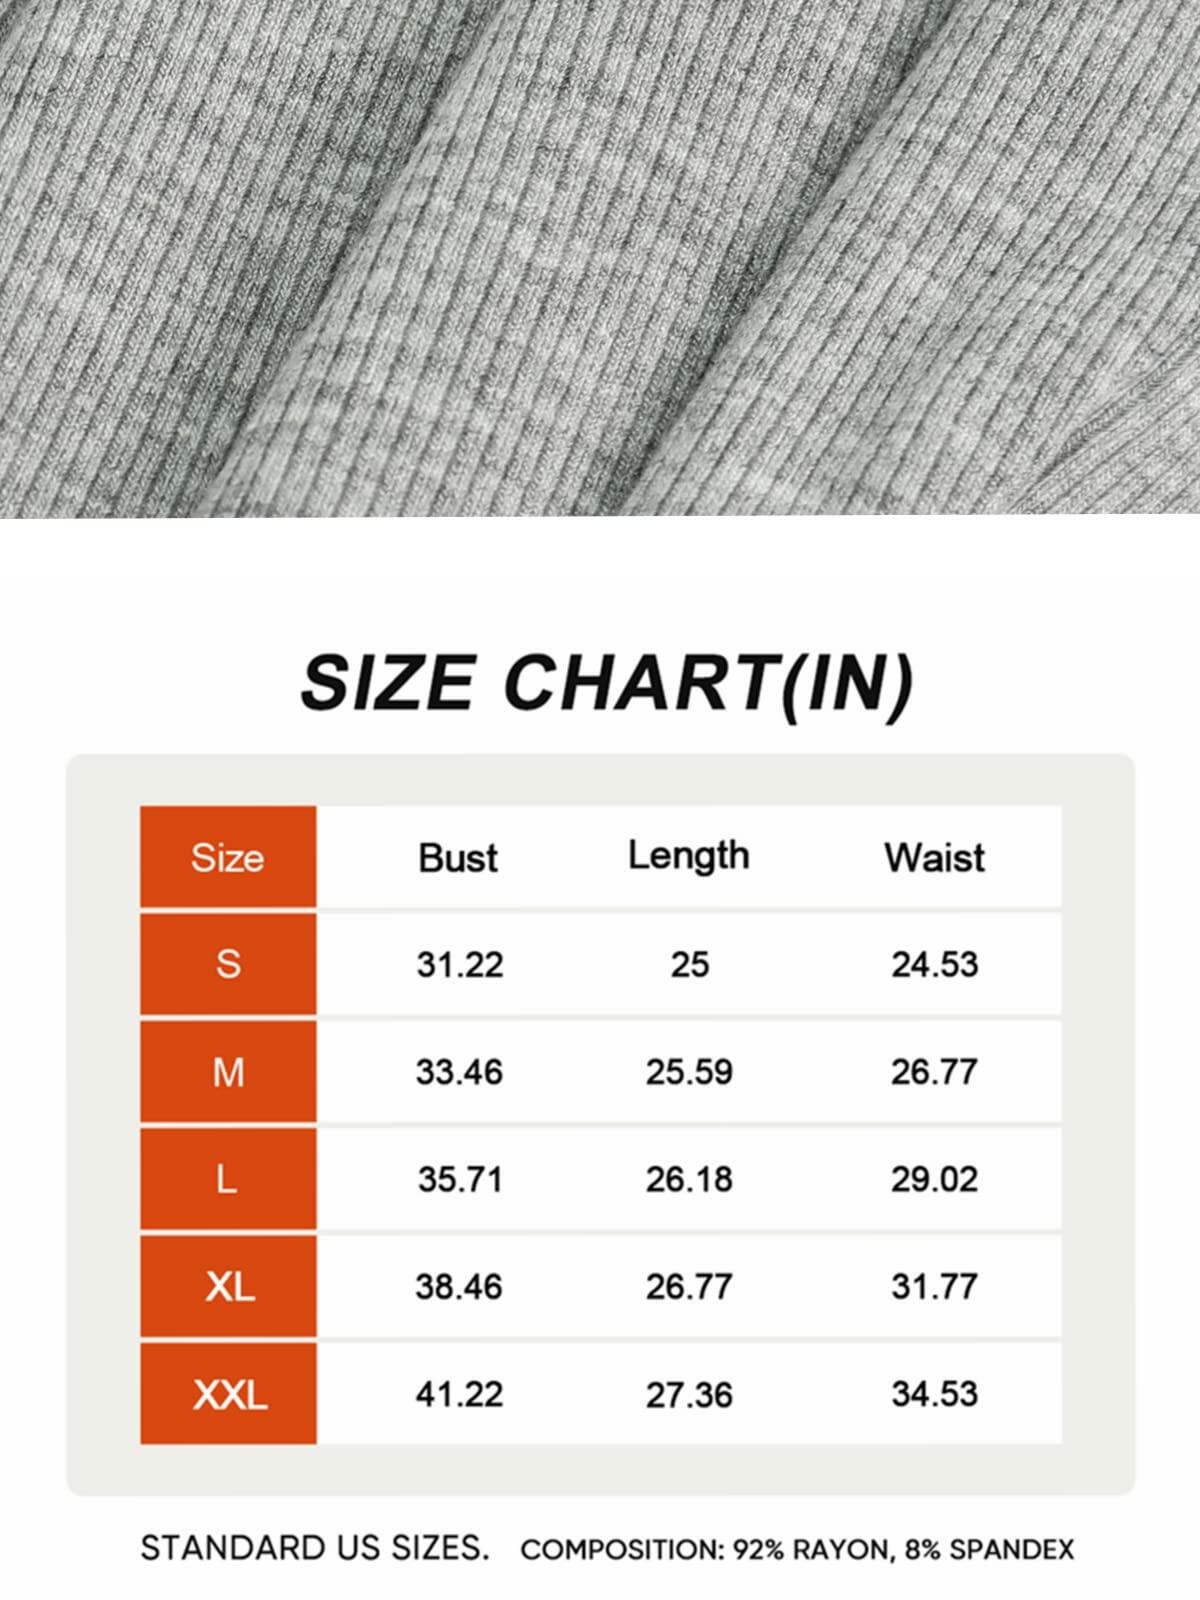Image resolution: width=1200 pixels, height=1600 pixels.
Task: Click the gray ribbed fabric image
Action: tap(600, 259)
